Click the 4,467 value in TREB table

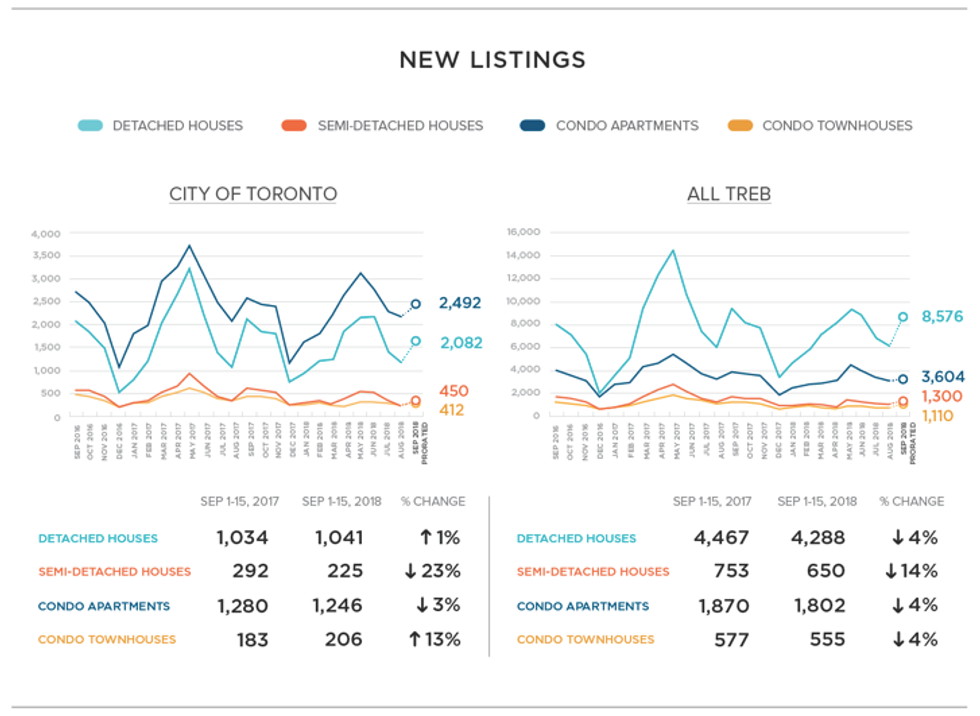tap(720, 538)
